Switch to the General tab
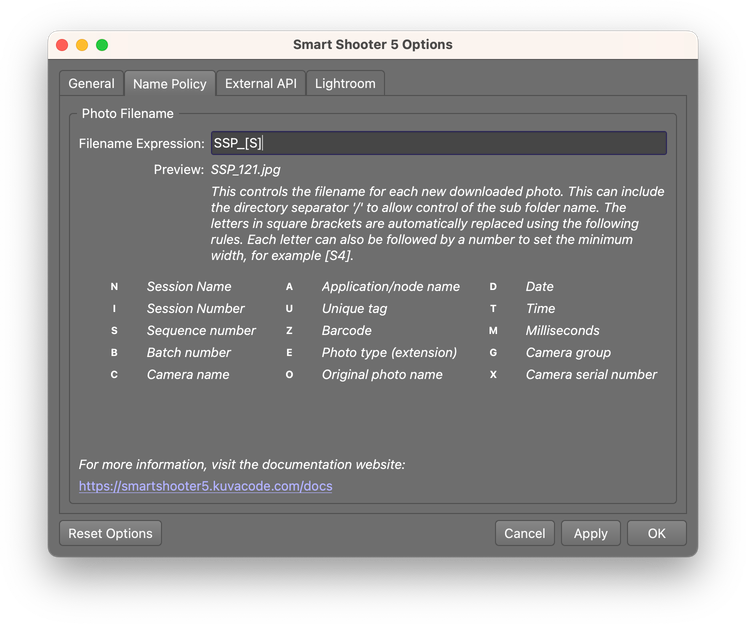This screenshot has height=624, width=746. [91, 84]
